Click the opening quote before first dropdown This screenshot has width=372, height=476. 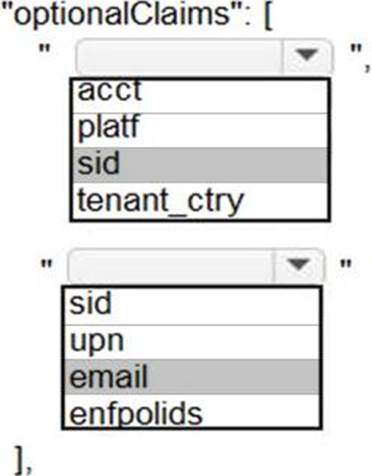(x=44, y=48)
